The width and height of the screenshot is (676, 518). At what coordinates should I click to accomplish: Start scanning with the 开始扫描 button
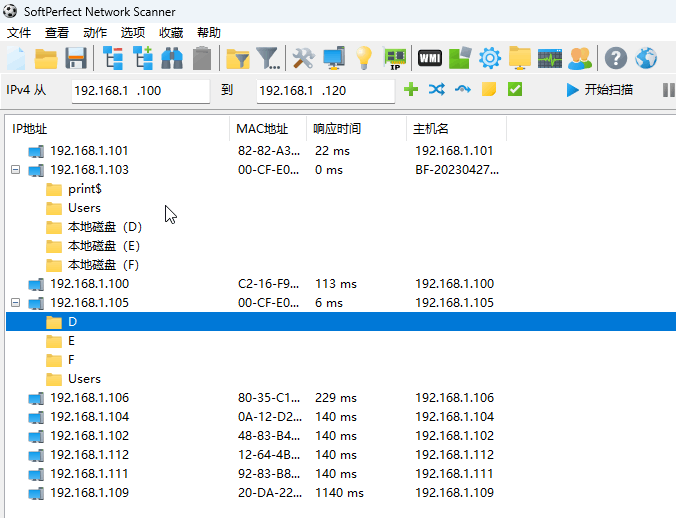tap(600, 90)
